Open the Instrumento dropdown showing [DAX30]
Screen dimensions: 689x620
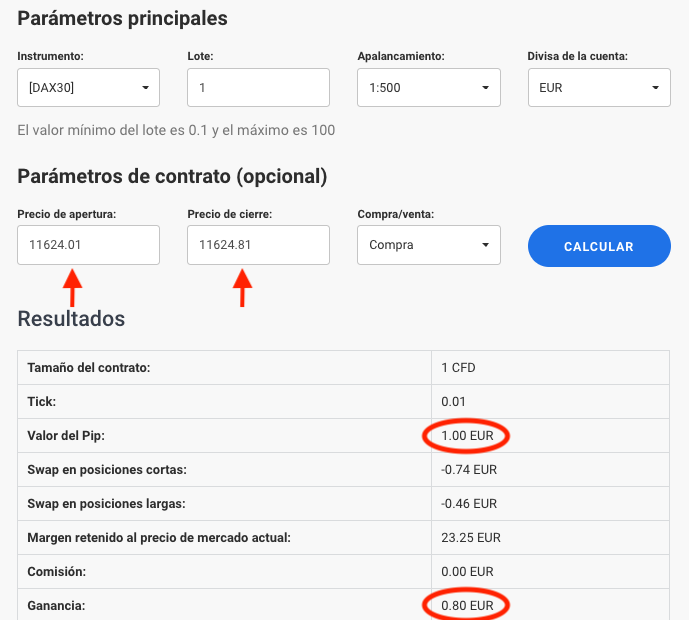pos(88,88)
